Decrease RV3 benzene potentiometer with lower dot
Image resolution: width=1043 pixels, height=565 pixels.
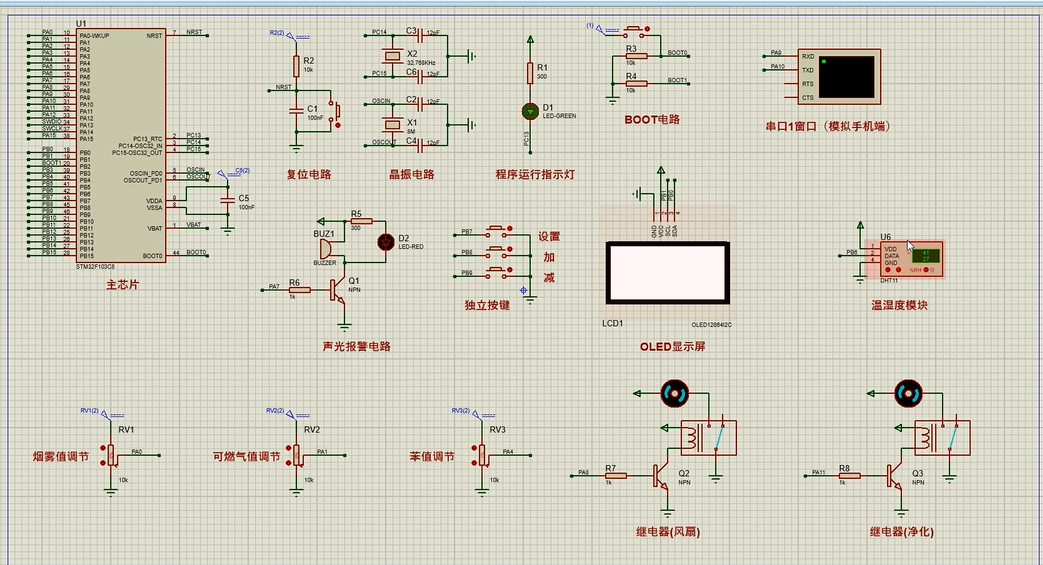[474, 462]
